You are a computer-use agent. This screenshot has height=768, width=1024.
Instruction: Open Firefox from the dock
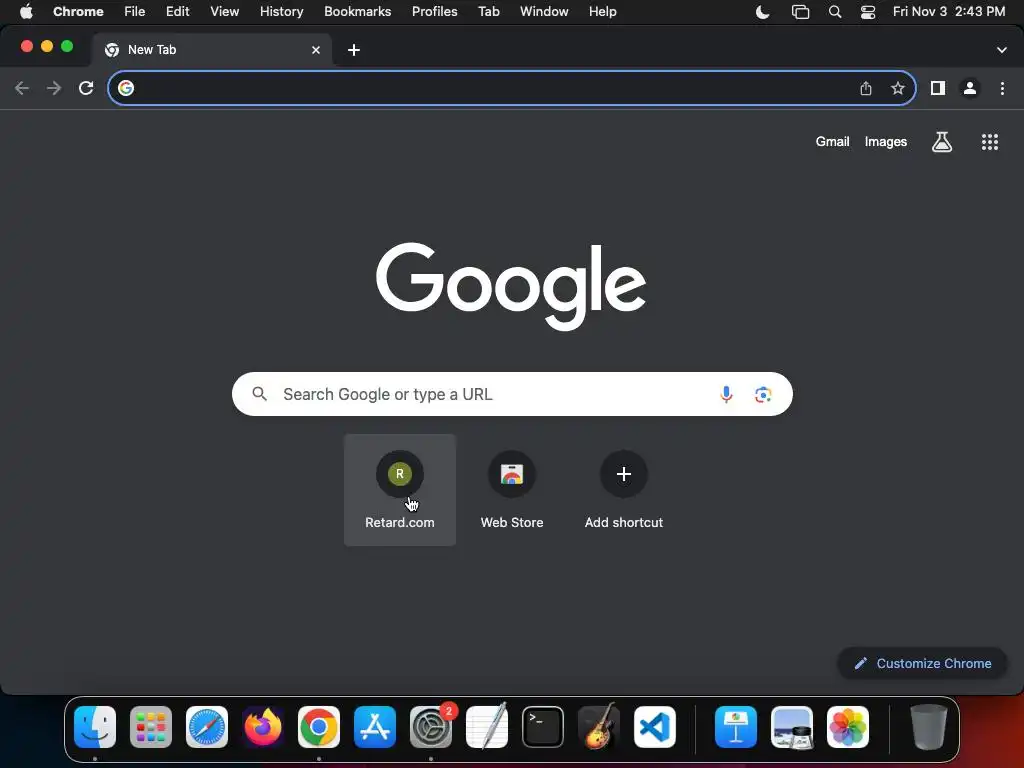263,727
